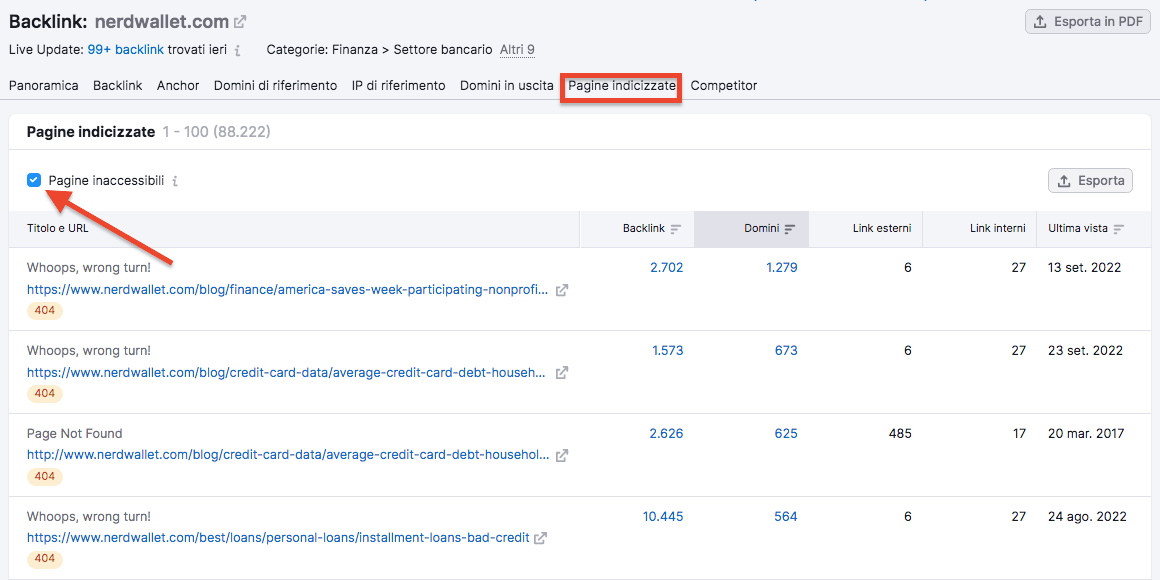Click the 10.445 backlink count
This screenshot has width=1160, height=580.
663,517
